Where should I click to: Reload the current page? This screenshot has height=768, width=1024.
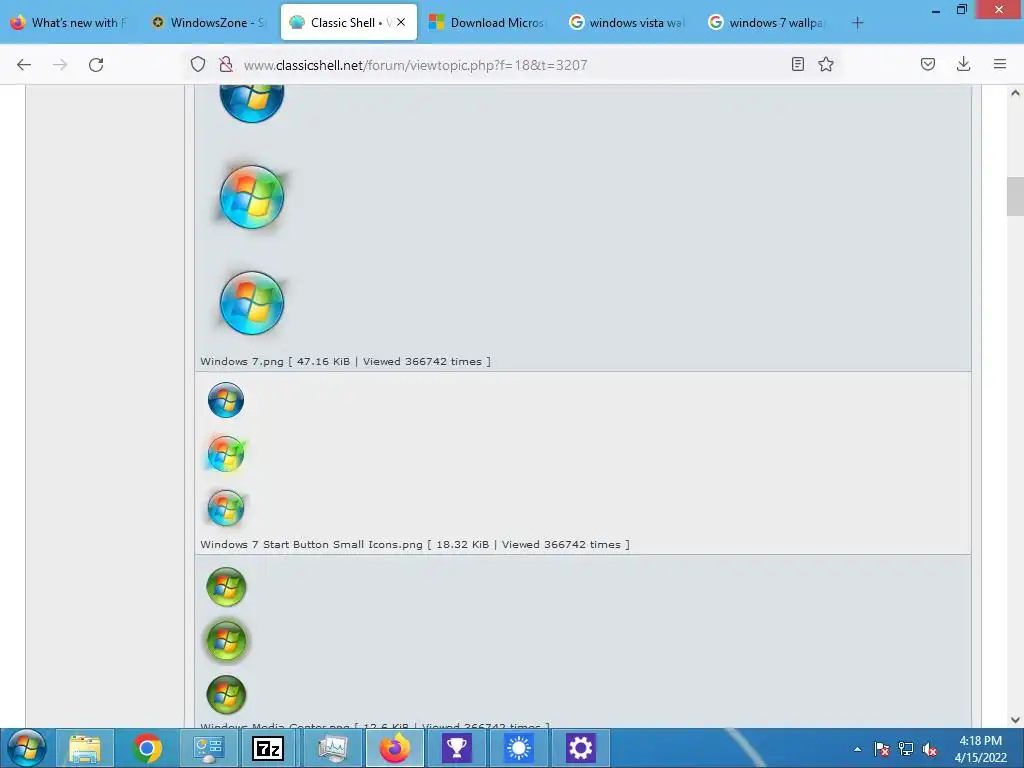click(x=96, y=65)
